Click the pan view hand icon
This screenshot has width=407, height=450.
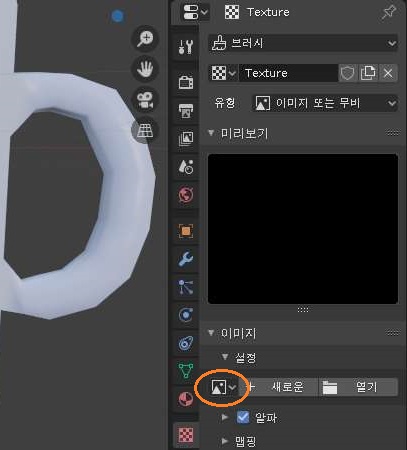pyautogui.click(x=145, y=69)
